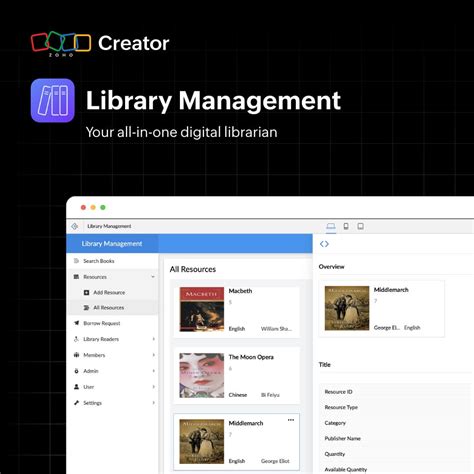Viewport: 474px width, 474px height.
Task: Click the green maximize window dot
Action: 103,207
